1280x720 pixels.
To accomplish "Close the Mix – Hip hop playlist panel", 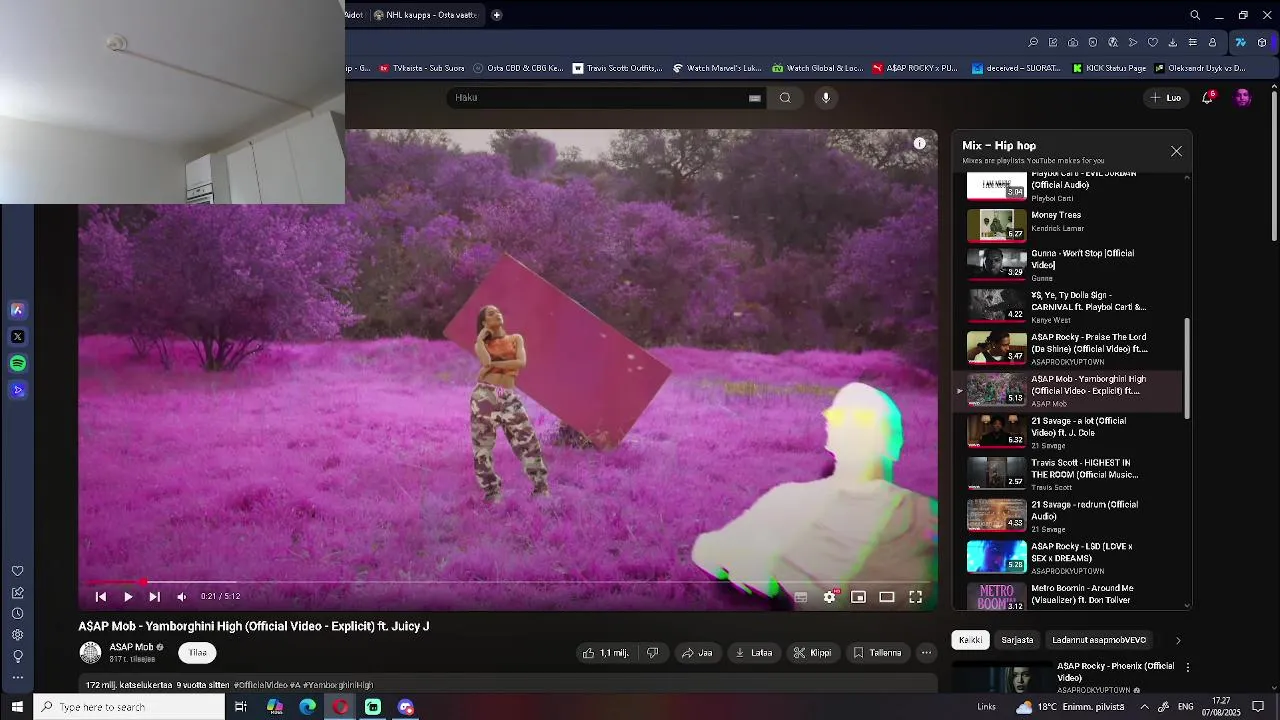I will pos(1176,151).
